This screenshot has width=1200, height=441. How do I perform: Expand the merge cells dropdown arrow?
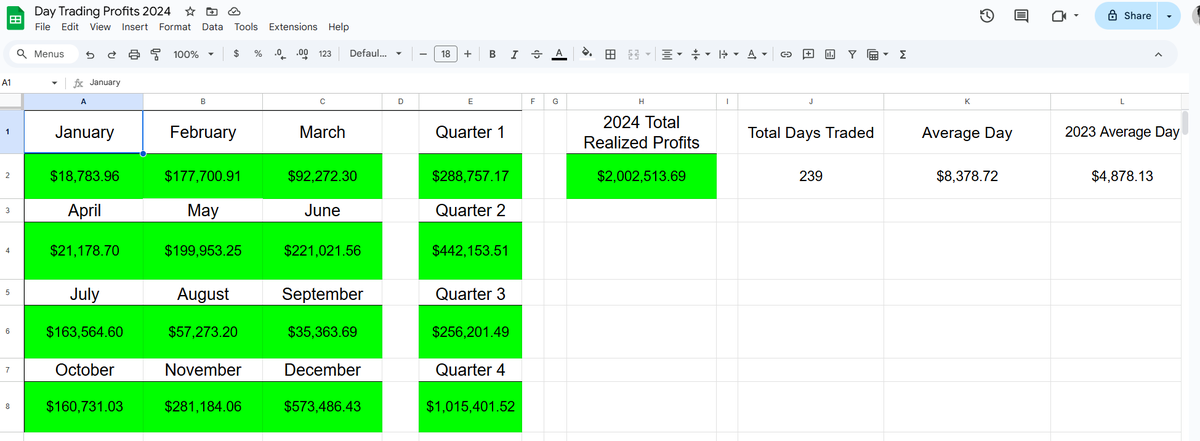click(647, 54)
